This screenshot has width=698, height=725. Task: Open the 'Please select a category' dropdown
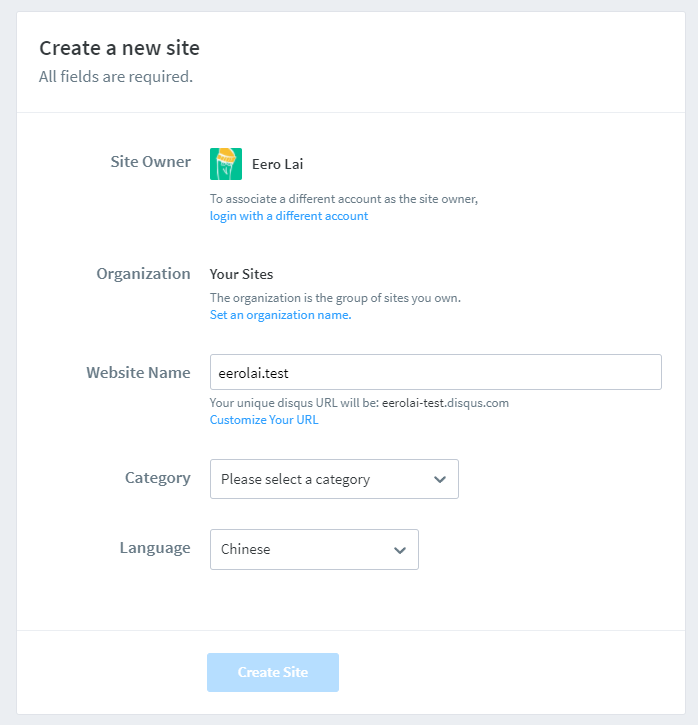pos(334,479)
